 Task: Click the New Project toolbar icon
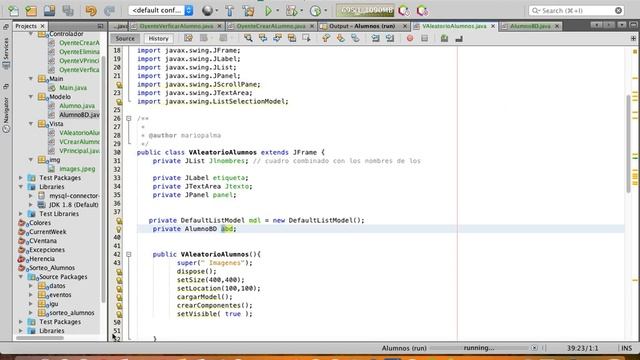coord(31,11)
